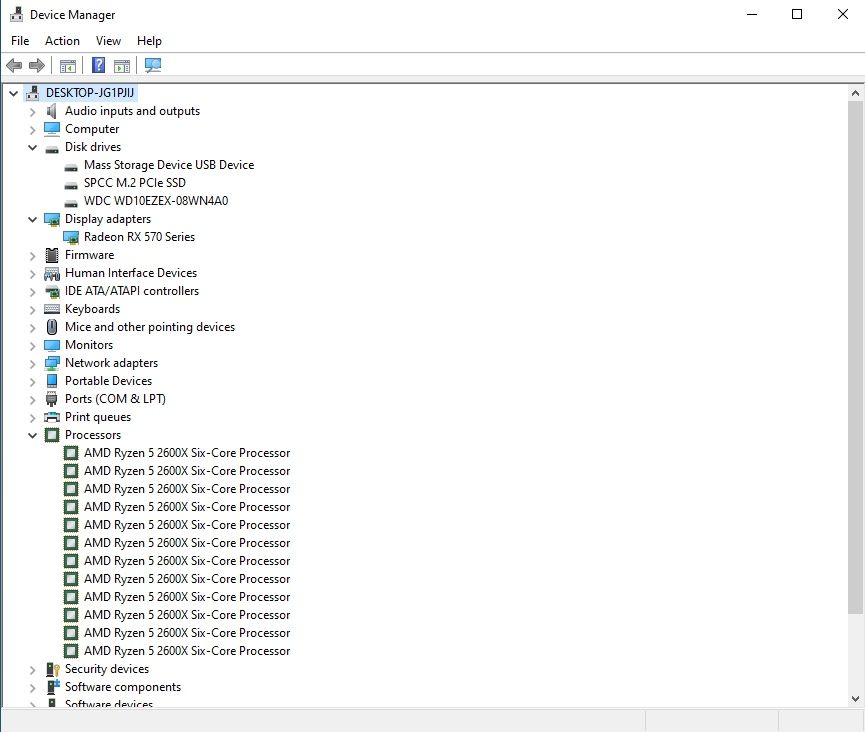Select Software components label
The height and width of the screenshot is (732, 865).
point(123,687)
